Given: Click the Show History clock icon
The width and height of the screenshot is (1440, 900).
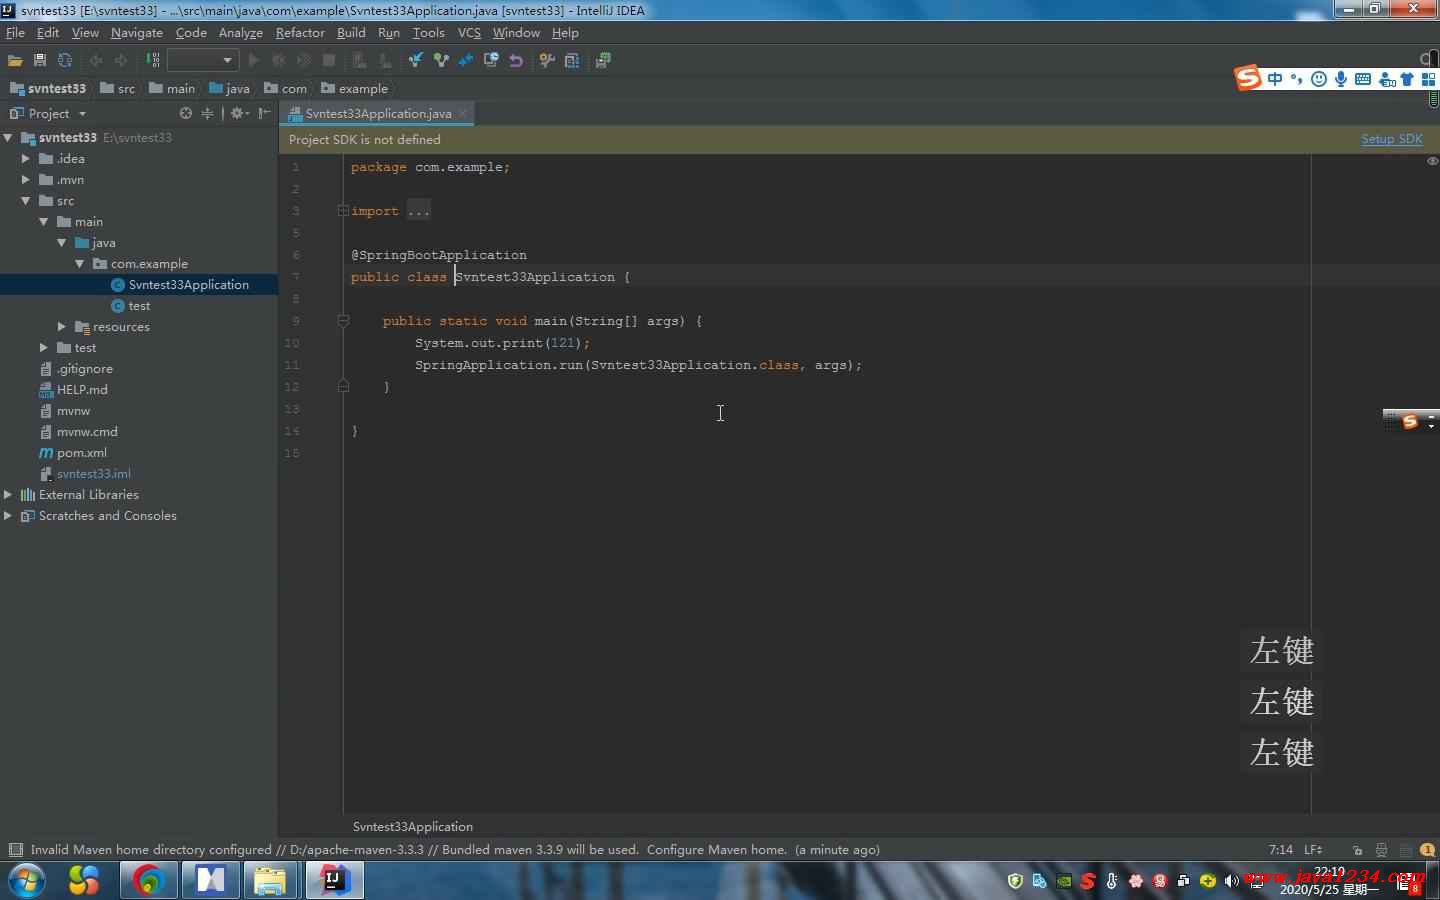Looking at the screenshot, I should [x=491, y=60].
